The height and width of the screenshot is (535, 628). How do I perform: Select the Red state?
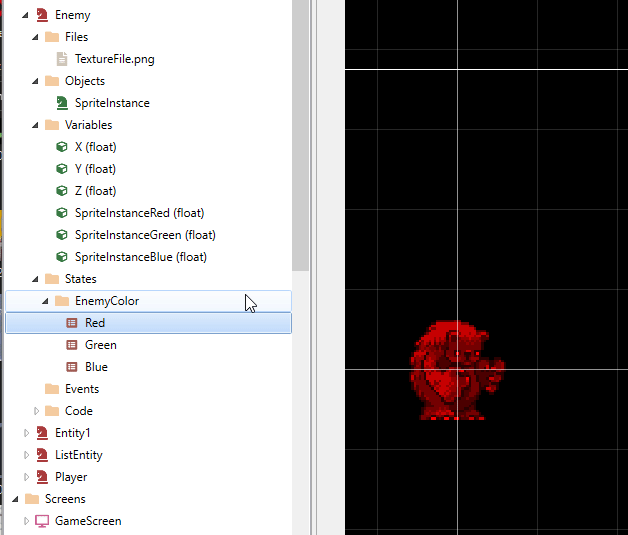click(x=95, y=323)
